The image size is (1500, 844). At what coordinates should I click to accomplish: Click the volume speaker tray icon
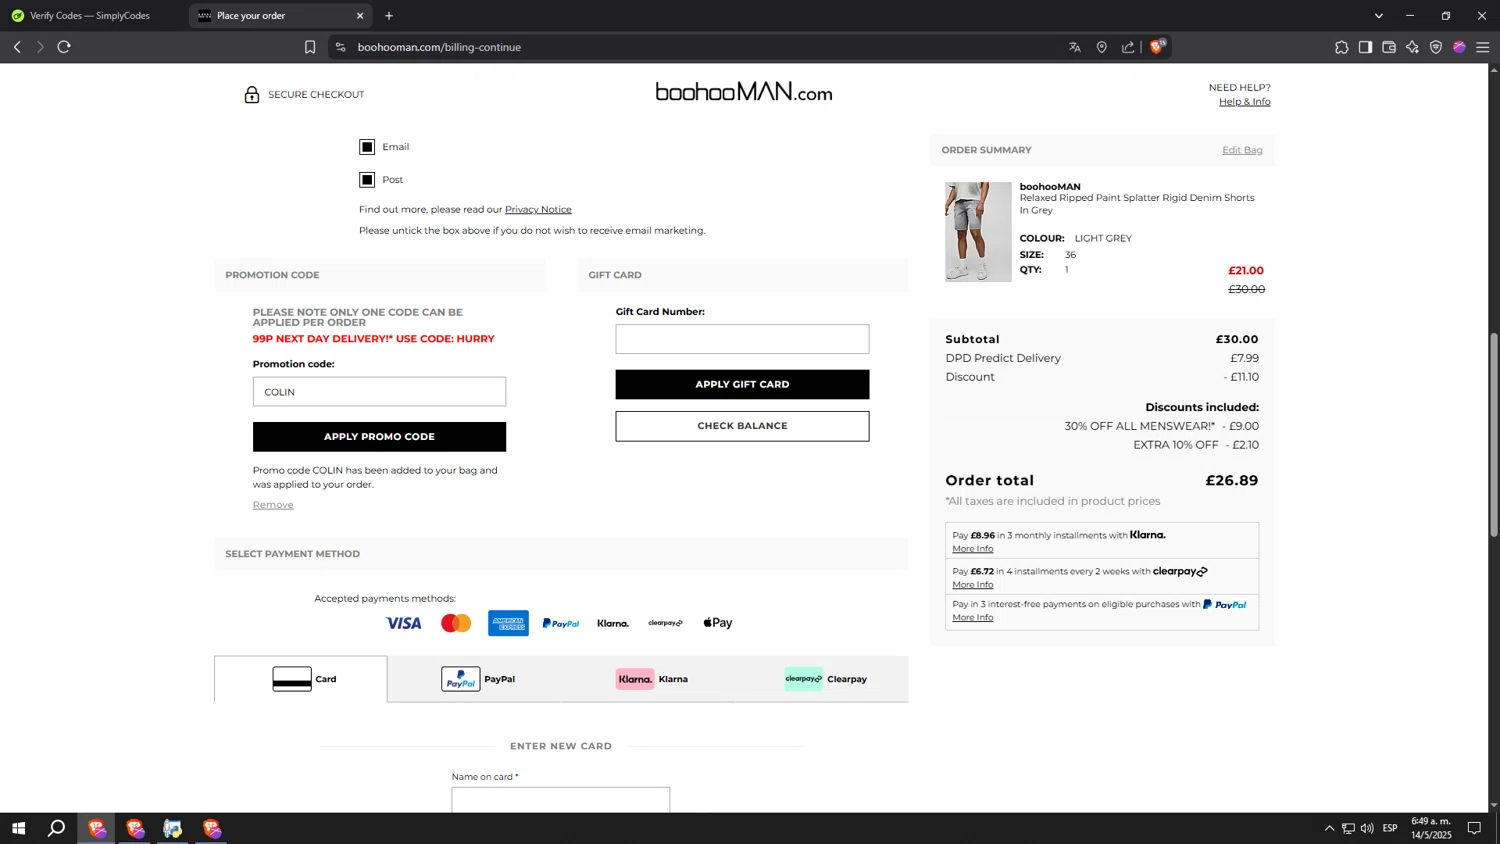[1367, 828]
